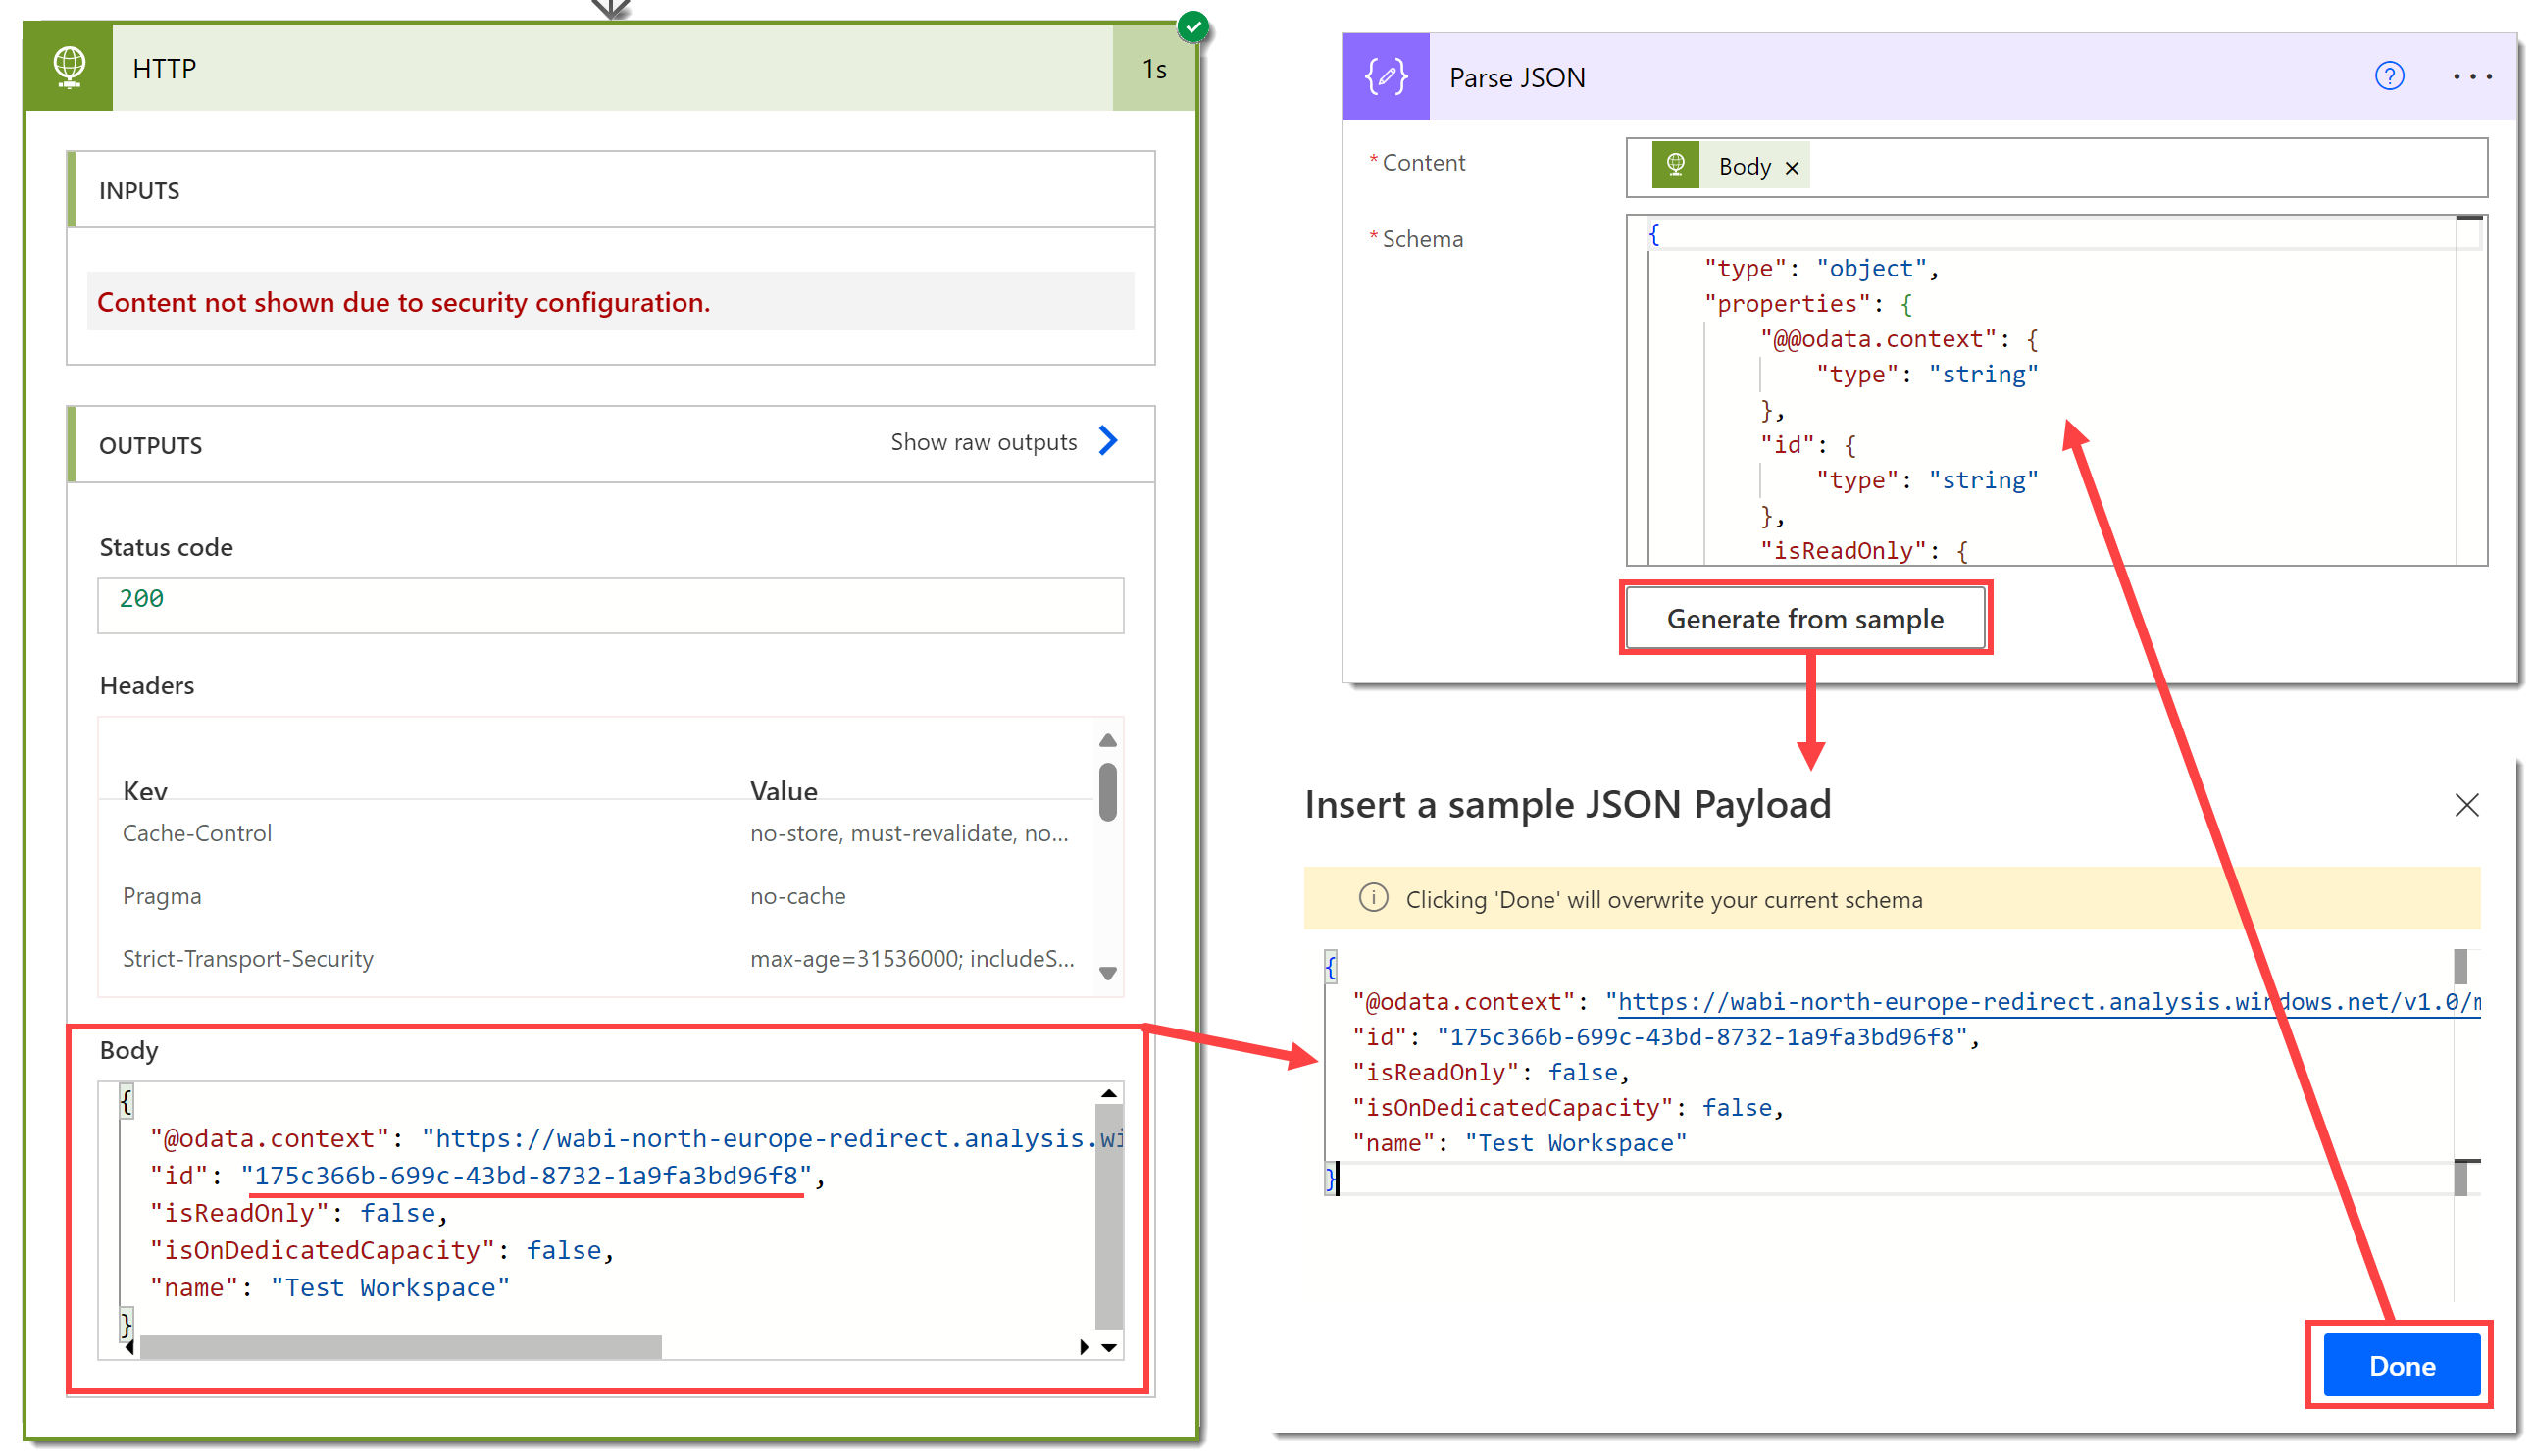
Task: Click the Parse JSON header title
Action: pyautogui.click(x=1517, y=77)
